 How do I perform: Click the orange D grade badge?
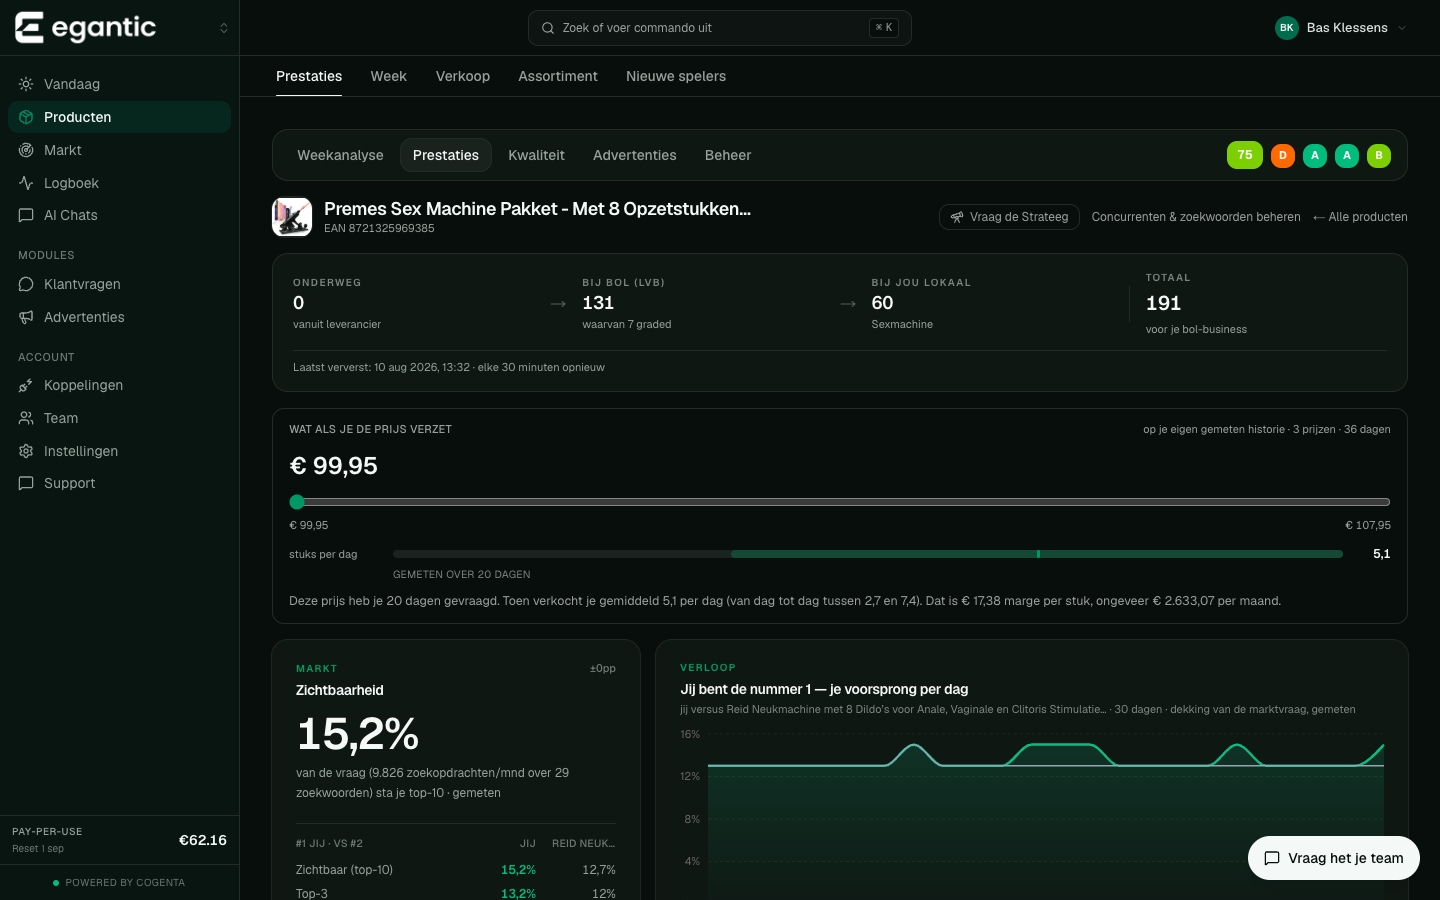(x=1283, y=155)
